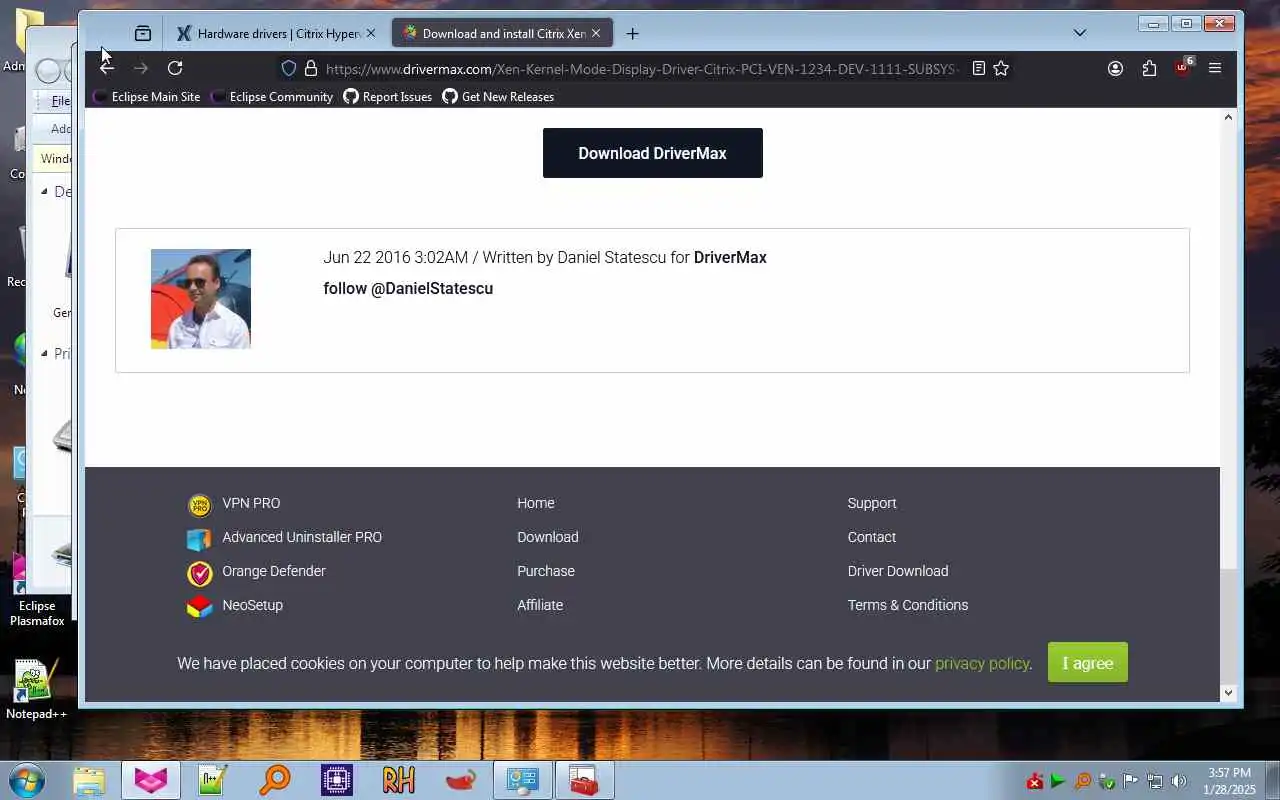
Task: Open the red chili pepper taskbar app
Action: (x=461, y=780)
